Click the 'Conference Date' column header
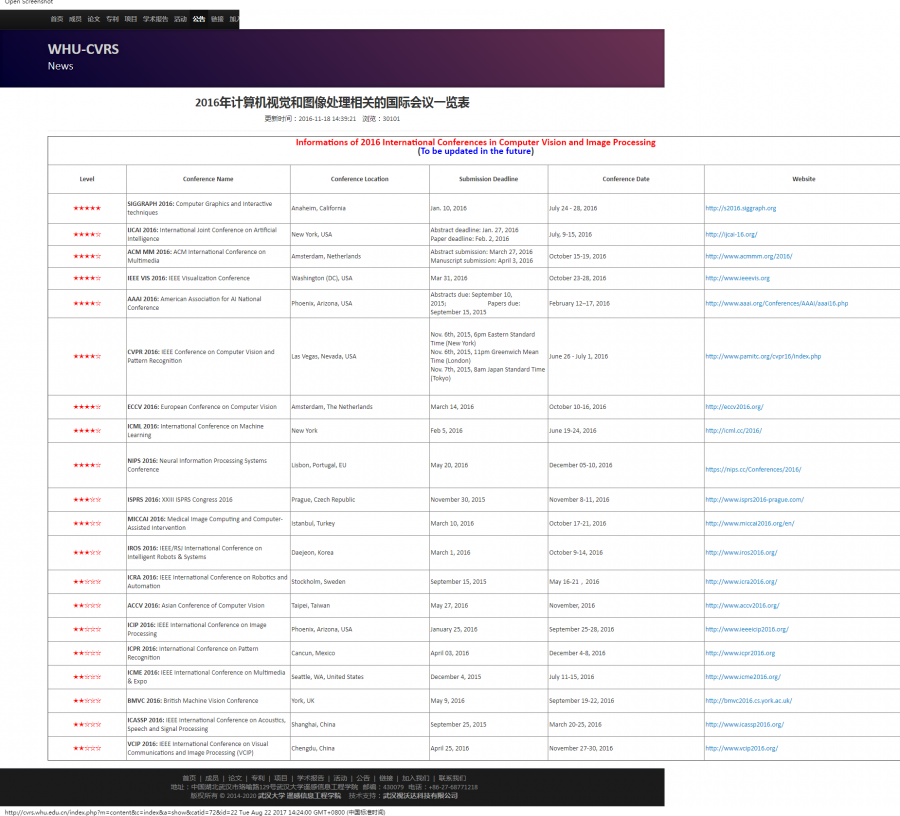The image size is (900, 816). pyautogui.click(x=626, y=179)
